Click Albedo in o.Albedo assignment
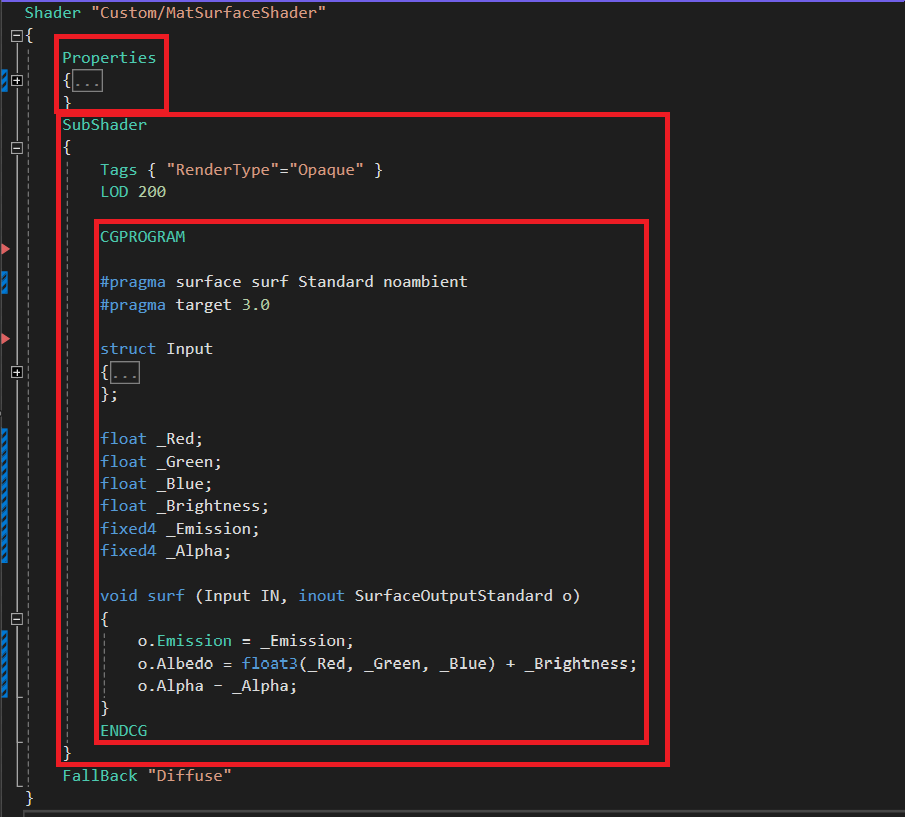The image size is (905, 817). point(185,664)
